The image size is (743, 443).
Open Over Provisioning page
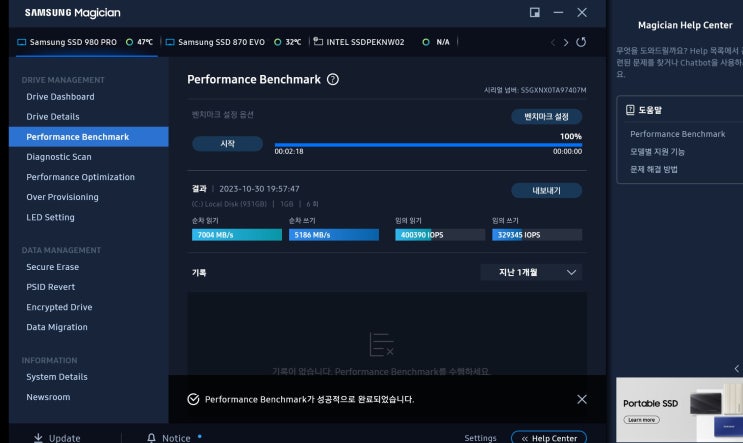[x=62, y=197]
